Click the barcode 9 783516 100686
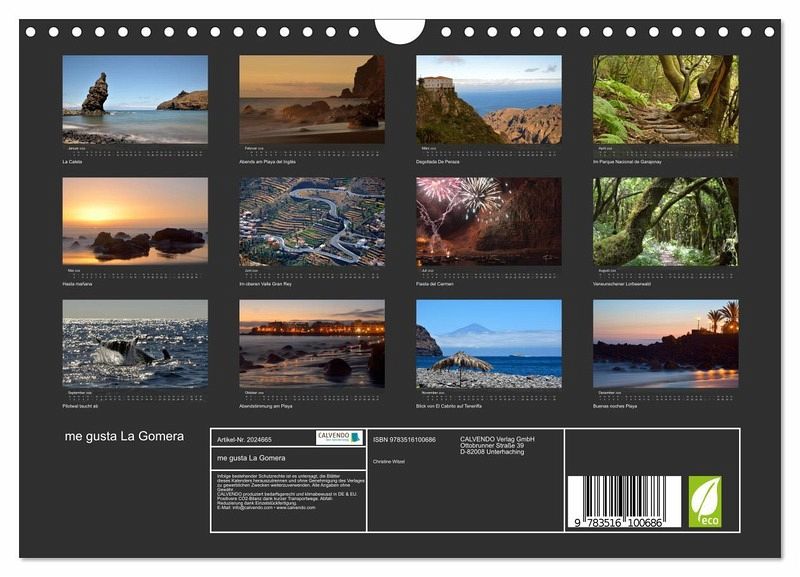The height and width of the screenshot is (577, 800). (623, 501)
